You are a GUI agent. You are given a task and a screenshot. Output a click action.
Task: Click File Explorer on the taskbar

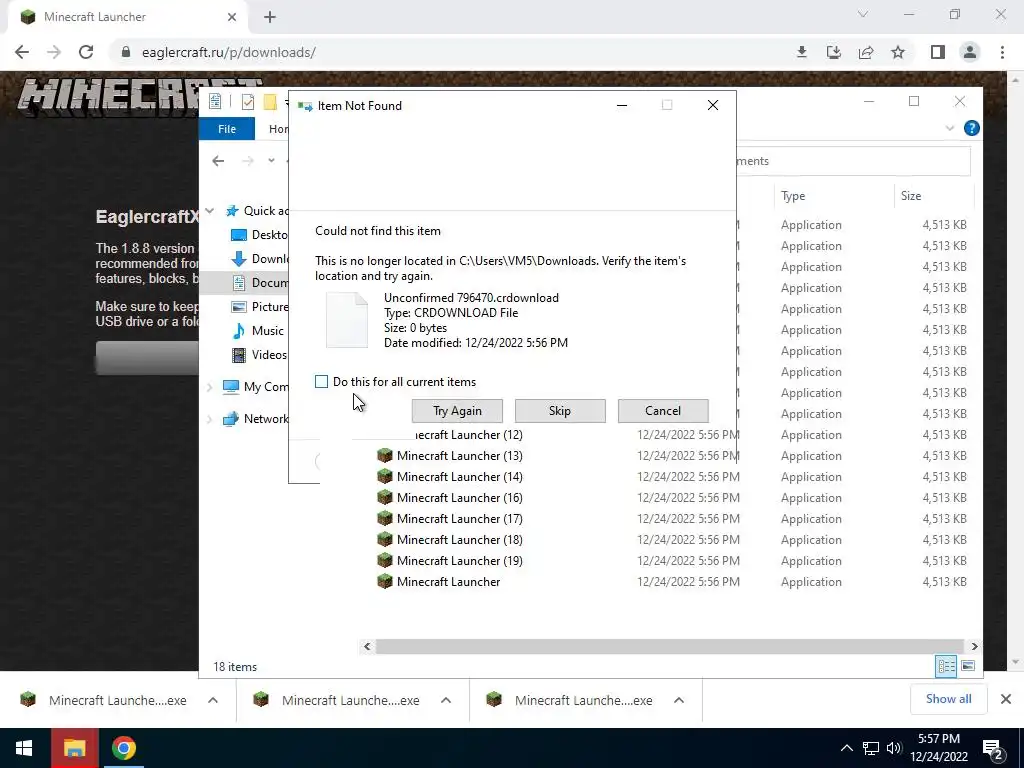(x=74, y=748)
